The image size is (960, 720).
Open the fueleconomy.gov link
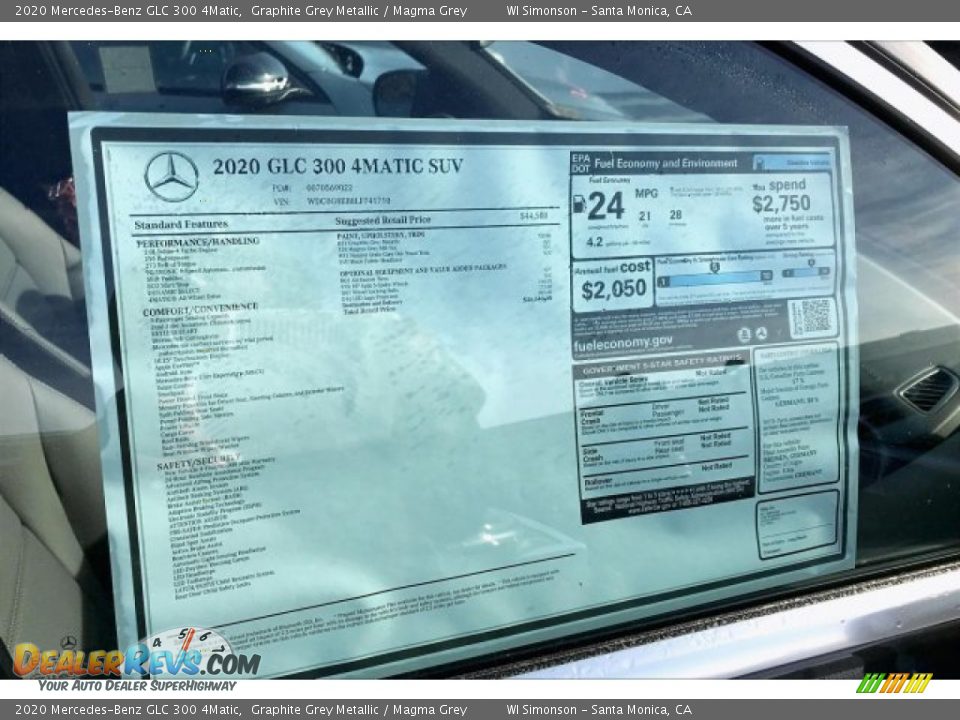point(625,342)
